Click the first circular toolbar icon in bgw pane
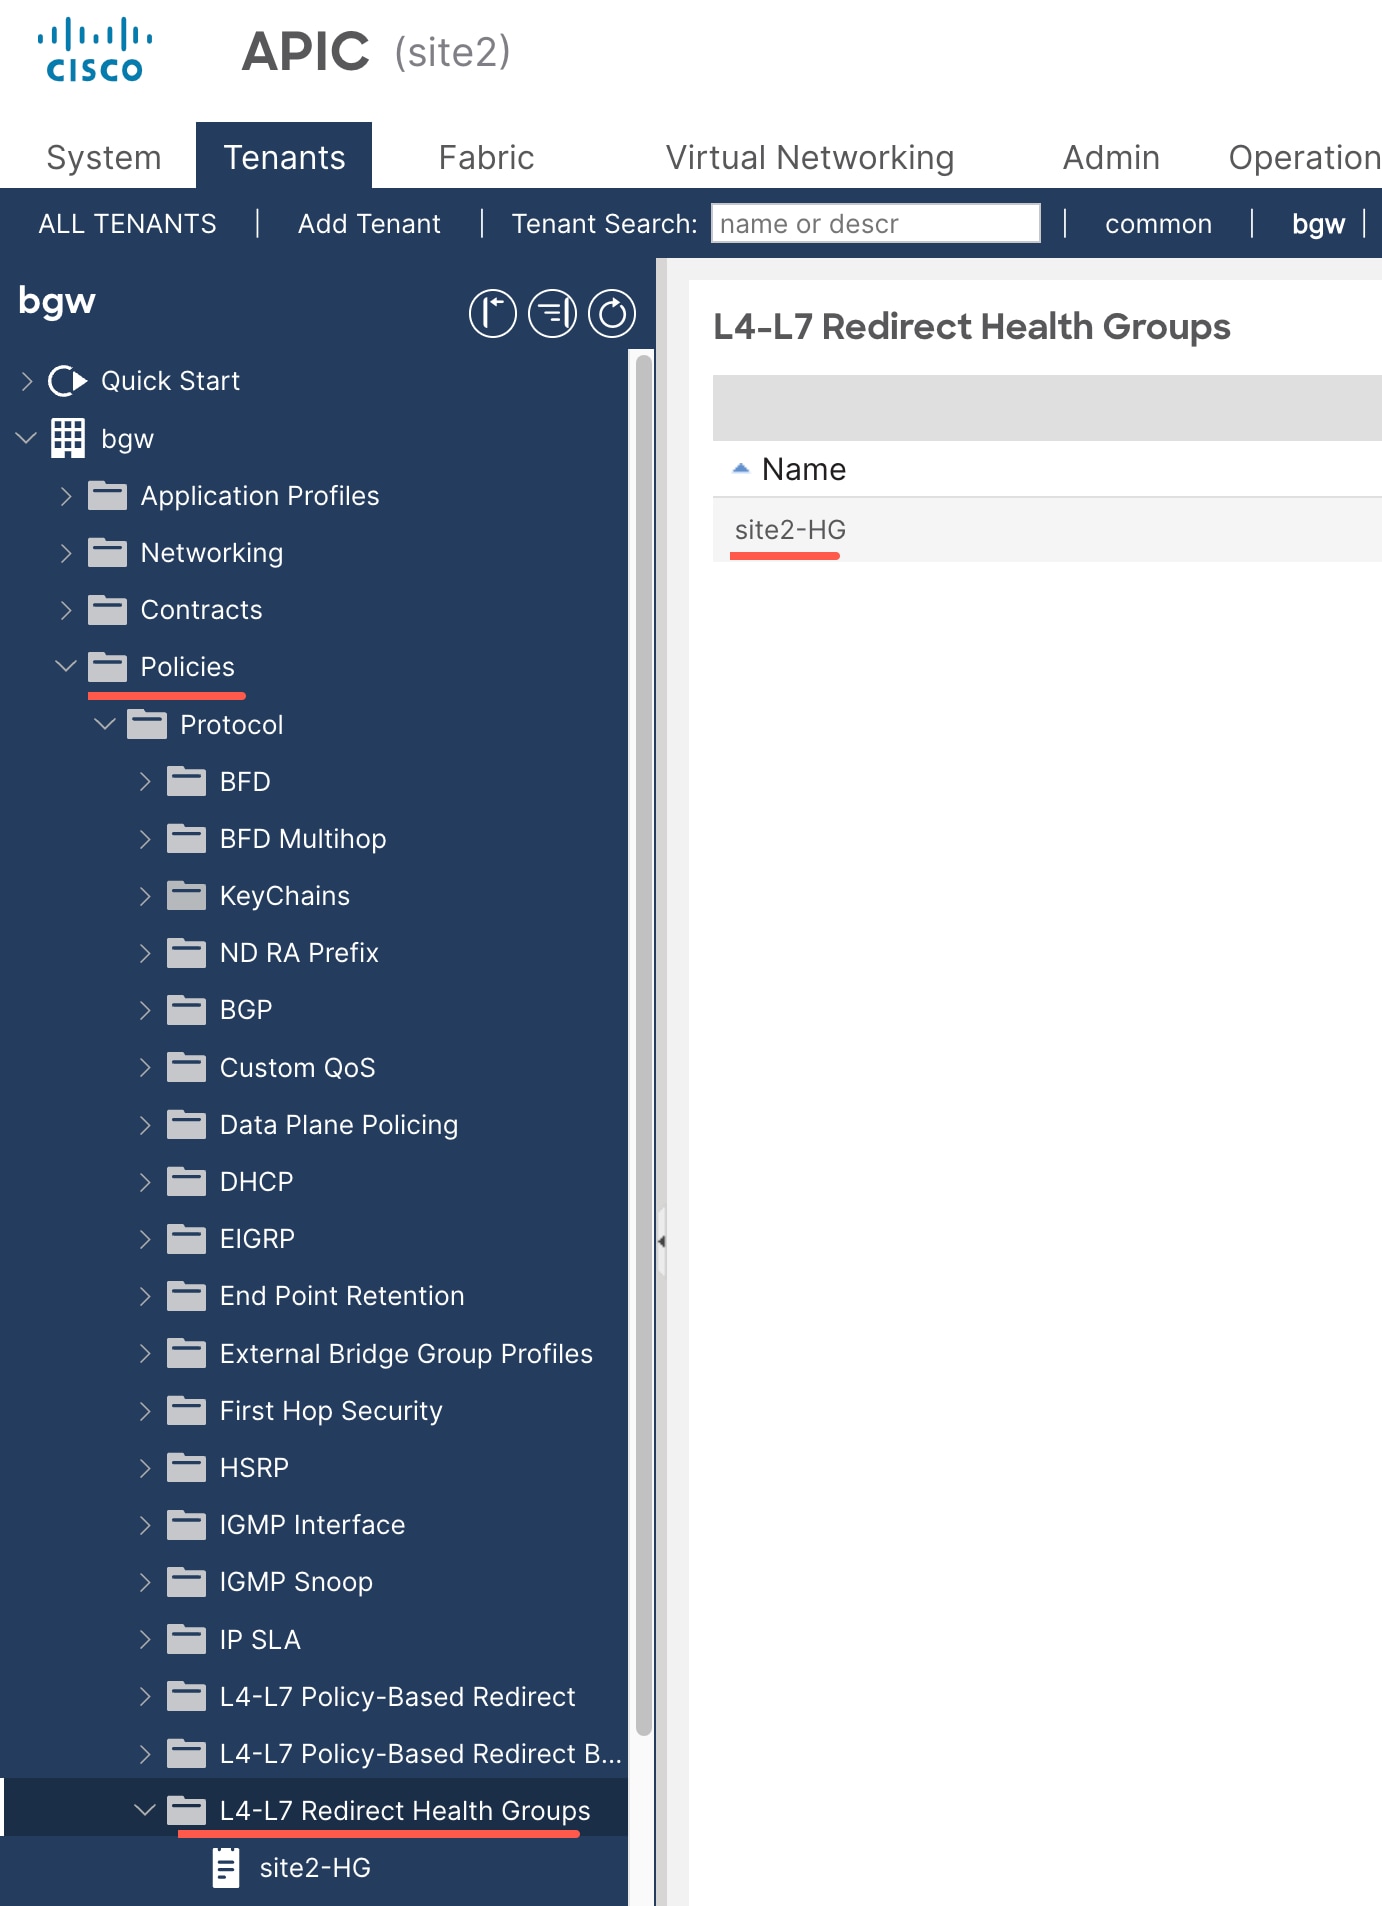Viewport: 1382px width, 1906px height. click(493, 314)
